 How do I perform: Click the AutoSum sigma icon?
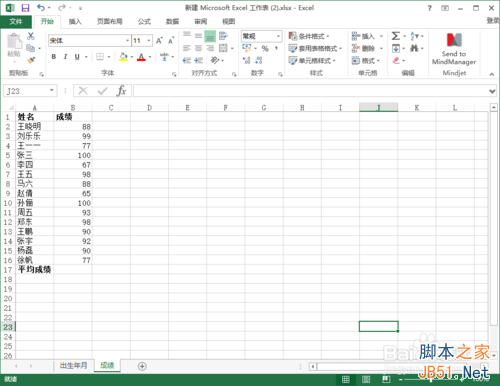point(396,36)
